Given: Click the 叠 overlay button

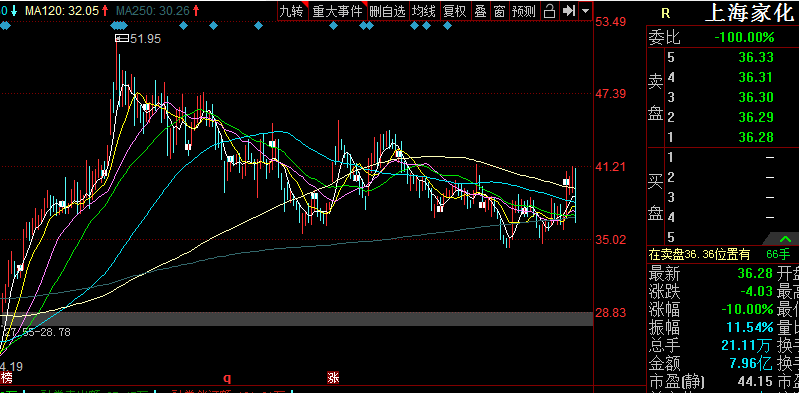Looking at the screenshot, I should (x=481, y=11).
